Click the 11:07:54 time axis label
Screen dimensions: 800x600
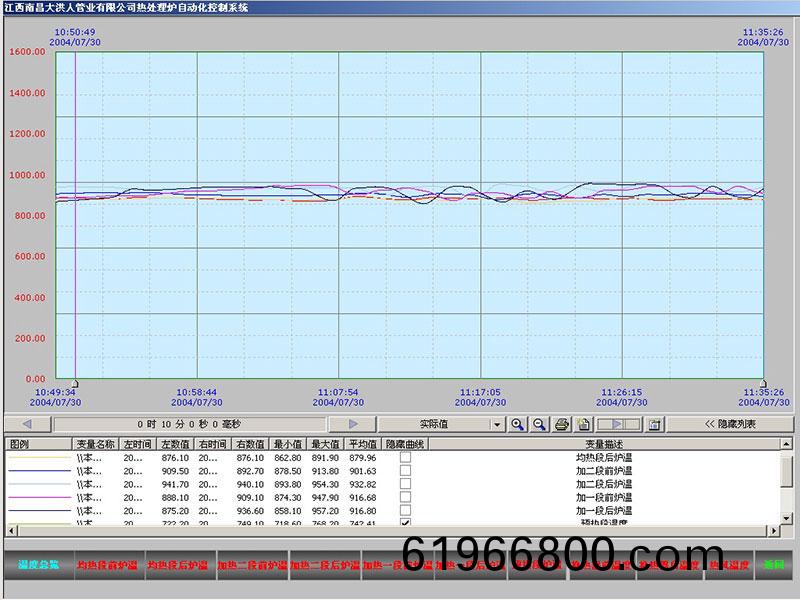pos(338,392)
